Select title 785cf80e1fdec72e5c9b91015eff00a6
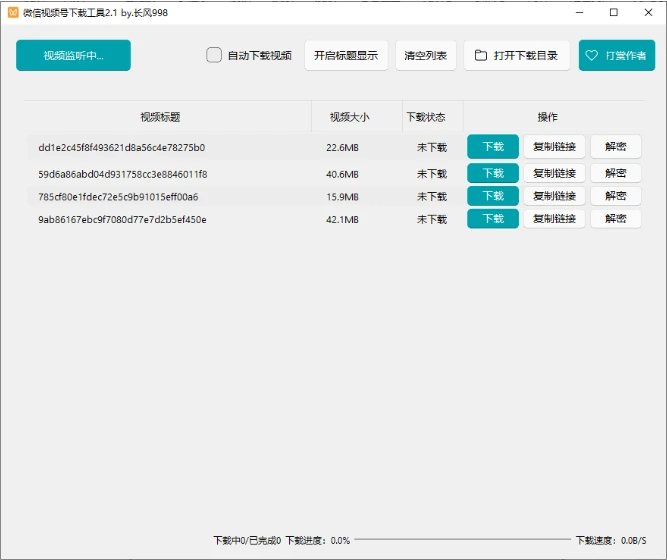This screenshot has width=667, height=560. click(x=118, y=197)
